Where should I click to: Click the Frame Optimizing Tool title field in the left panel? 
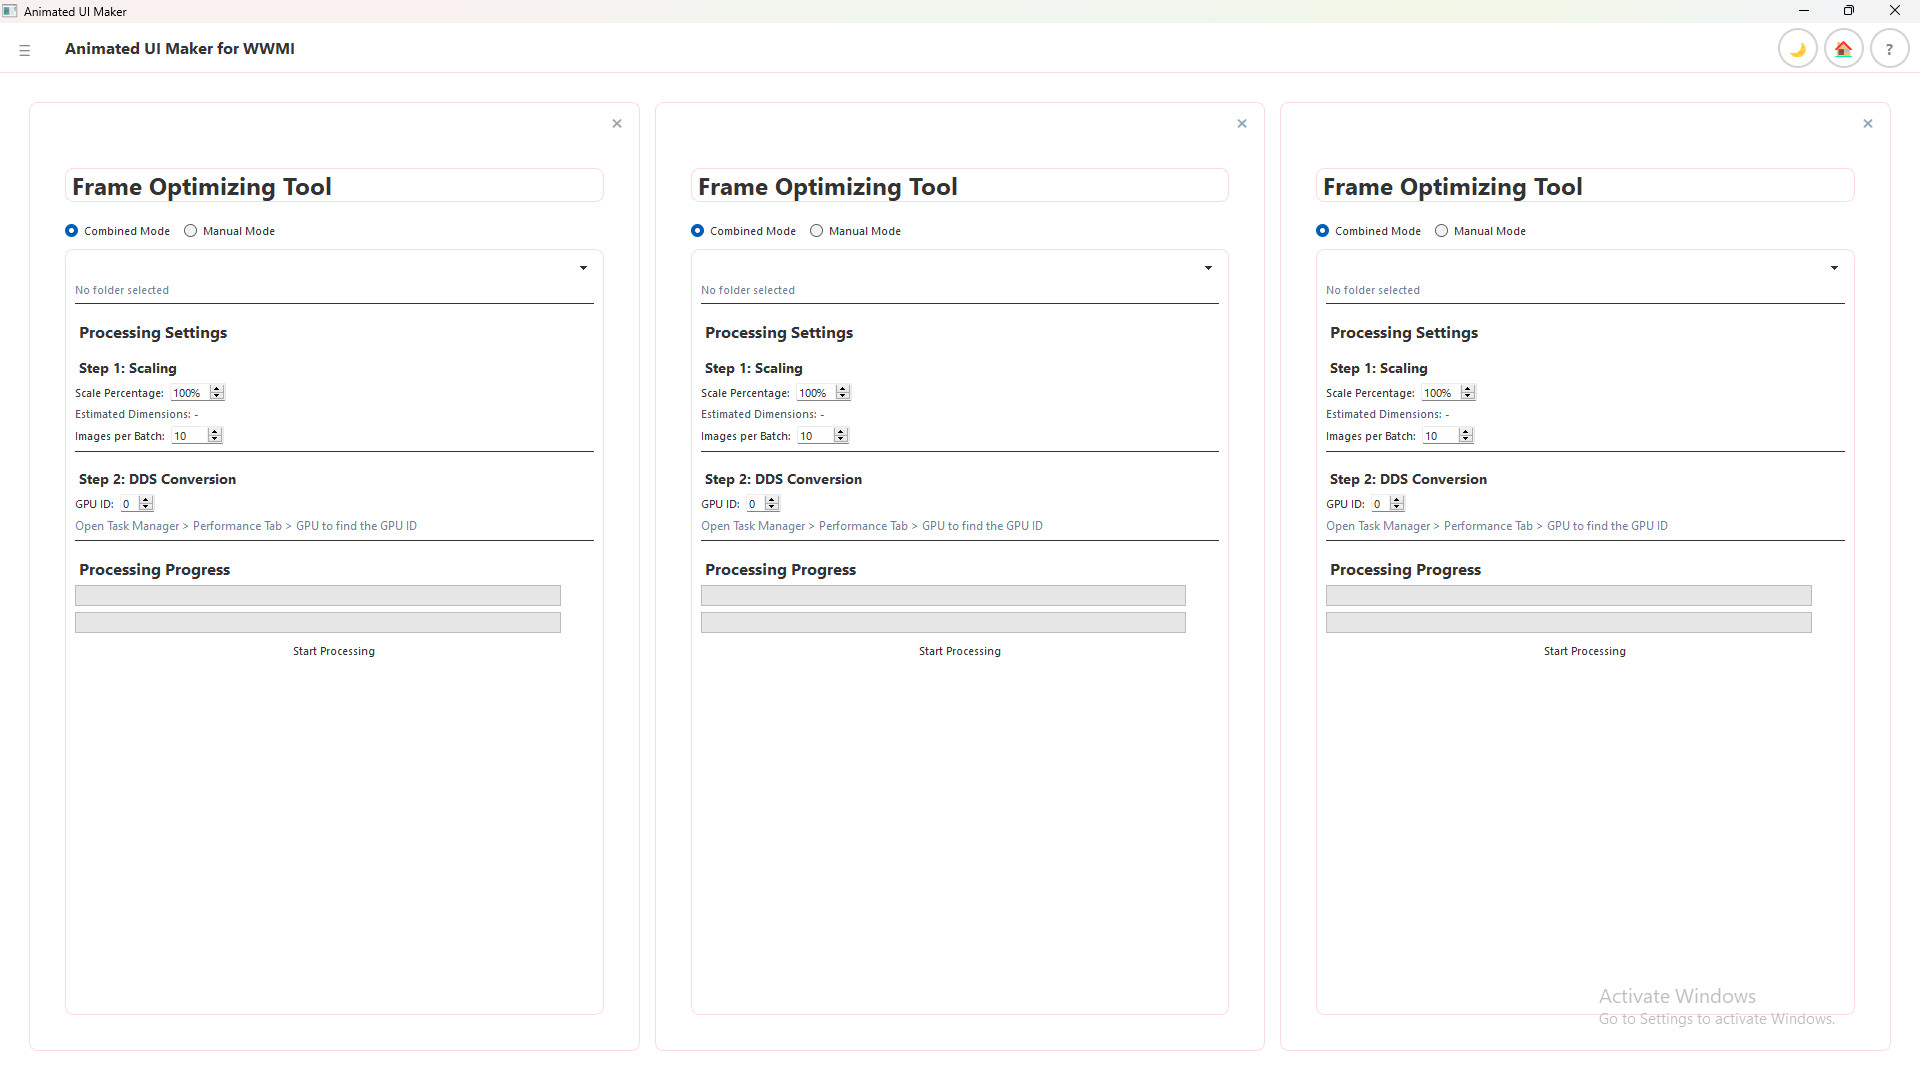(x=334, y=187)
